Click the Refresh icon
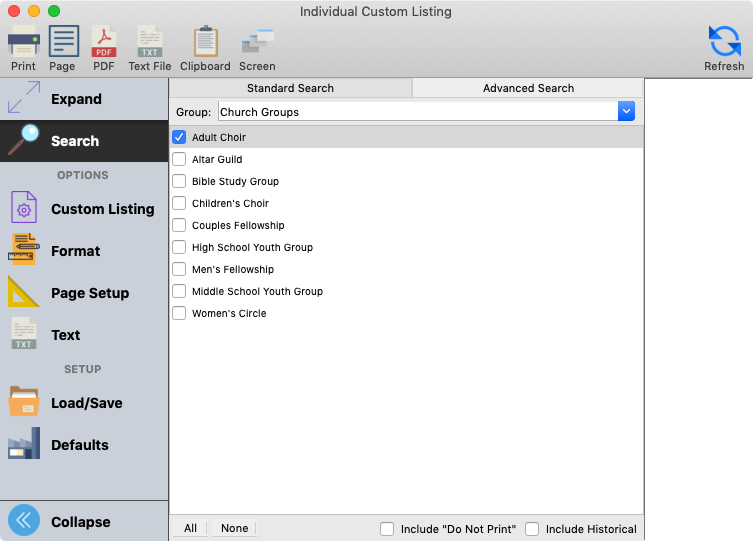 (x=724, y=45)
